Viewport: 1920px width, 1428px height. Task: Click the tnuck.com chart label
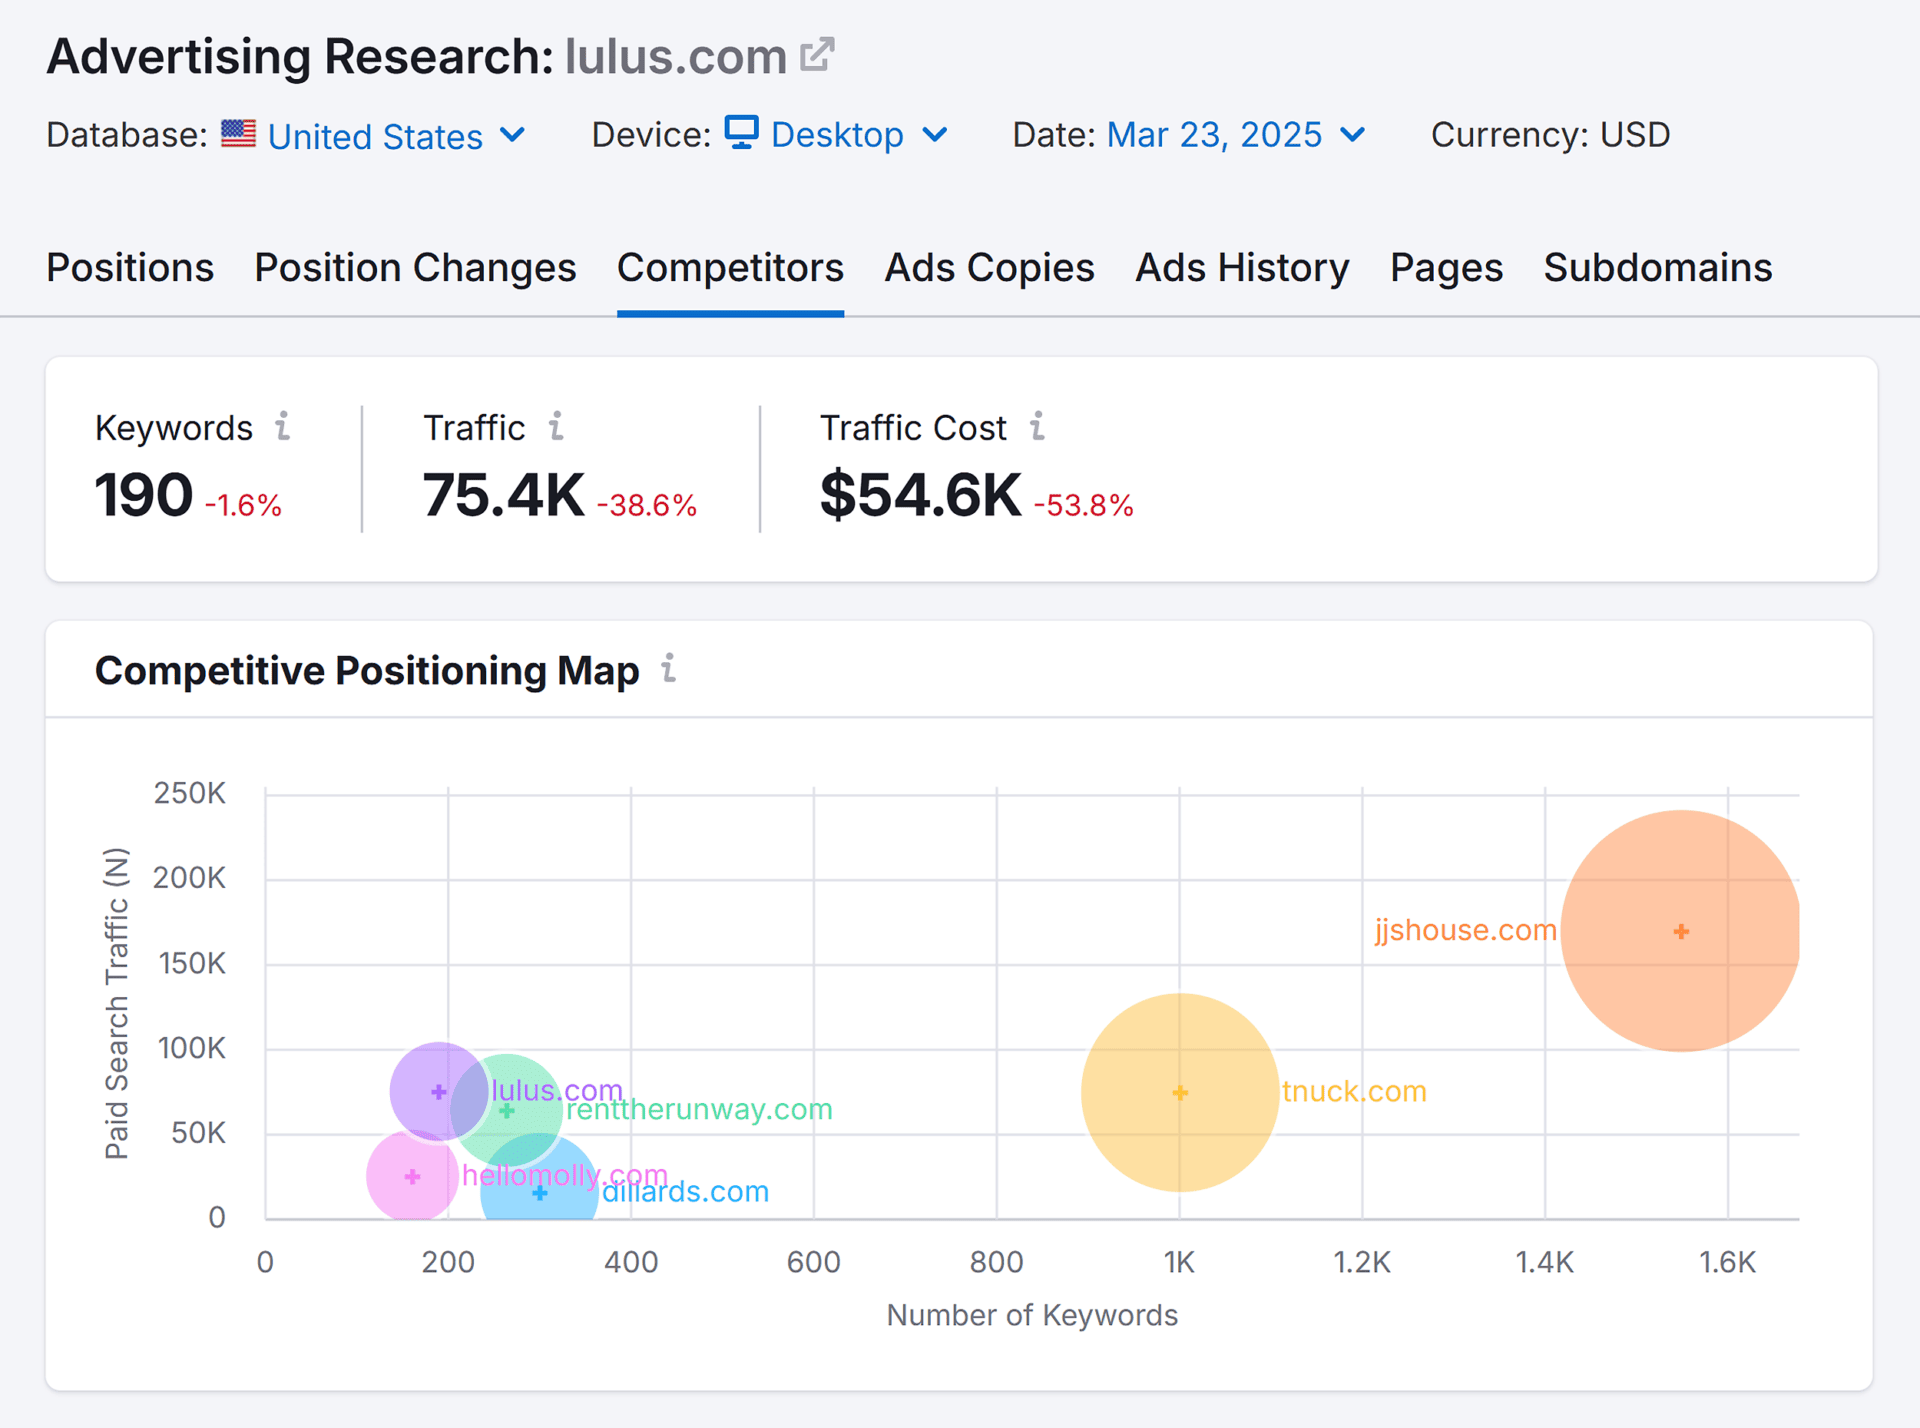(x=1354, y=1091)
